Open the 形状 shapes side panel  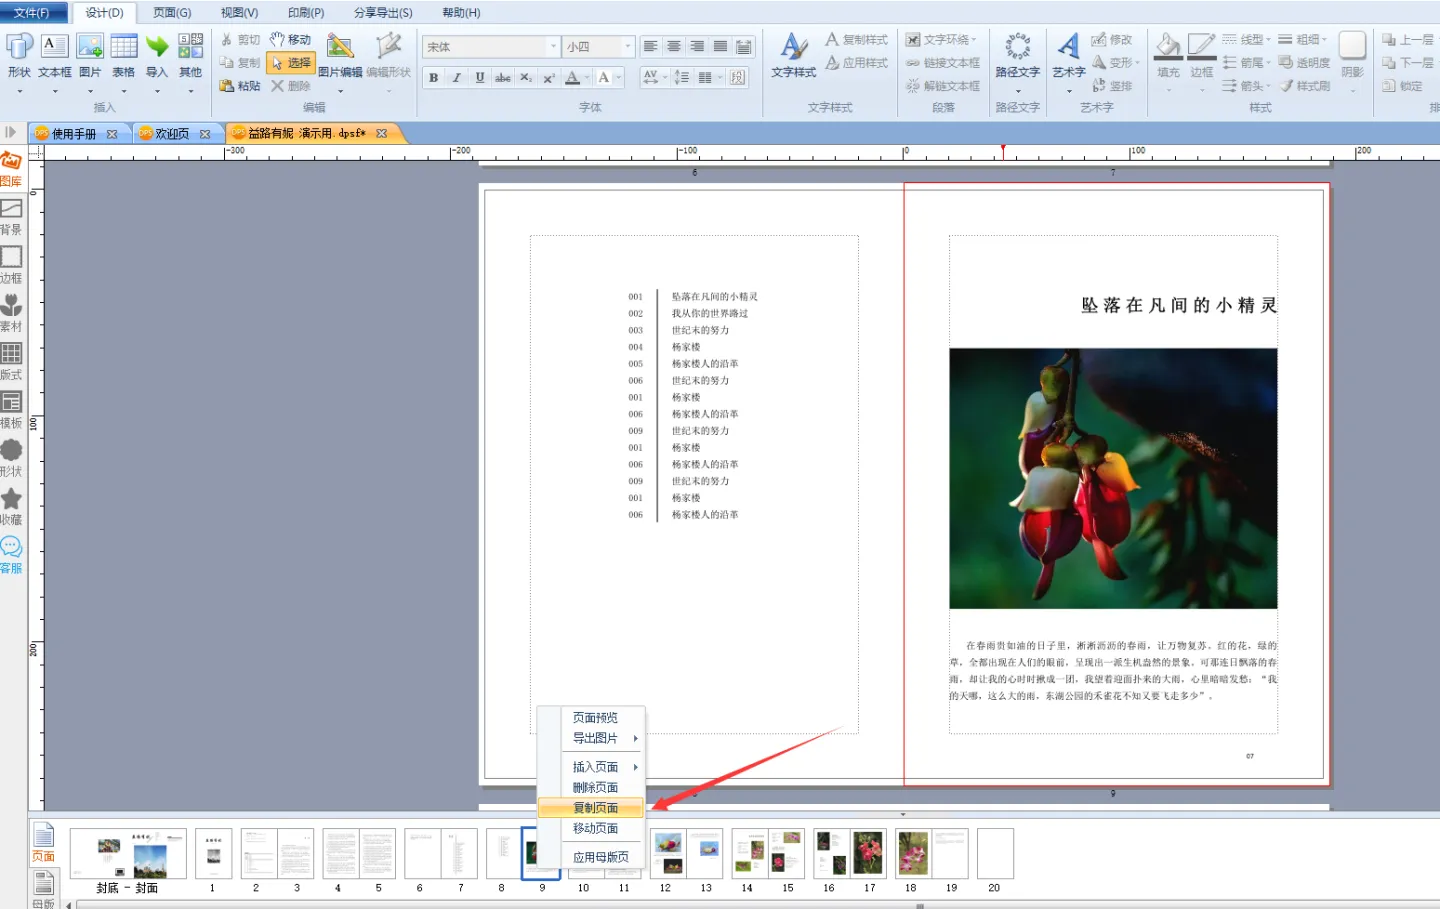pyautogui.click(x=11, y=458)
